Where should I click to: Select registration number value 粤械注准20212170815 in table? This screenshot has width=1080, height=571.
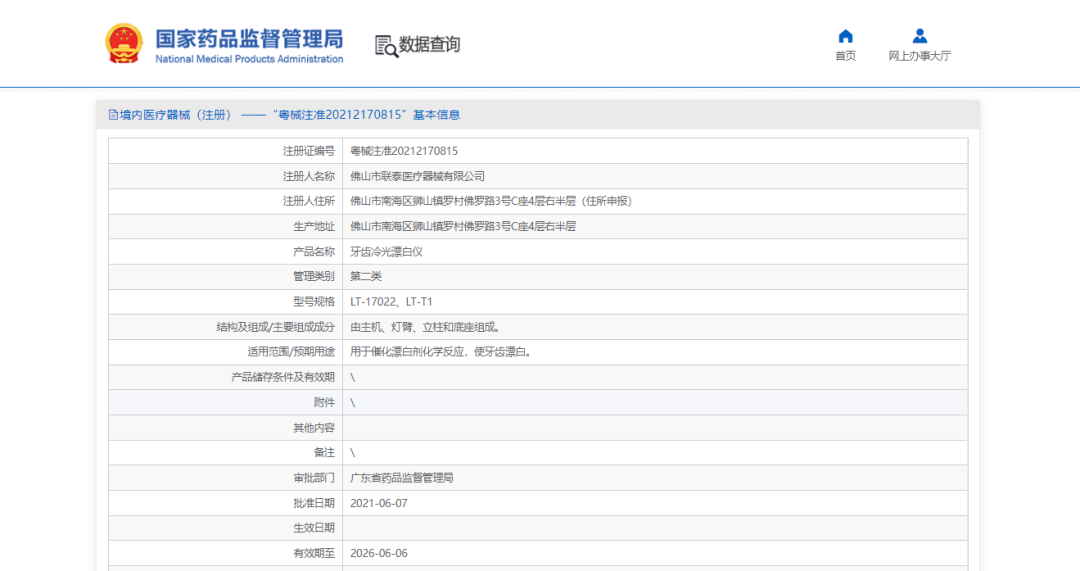click(404, 151)
